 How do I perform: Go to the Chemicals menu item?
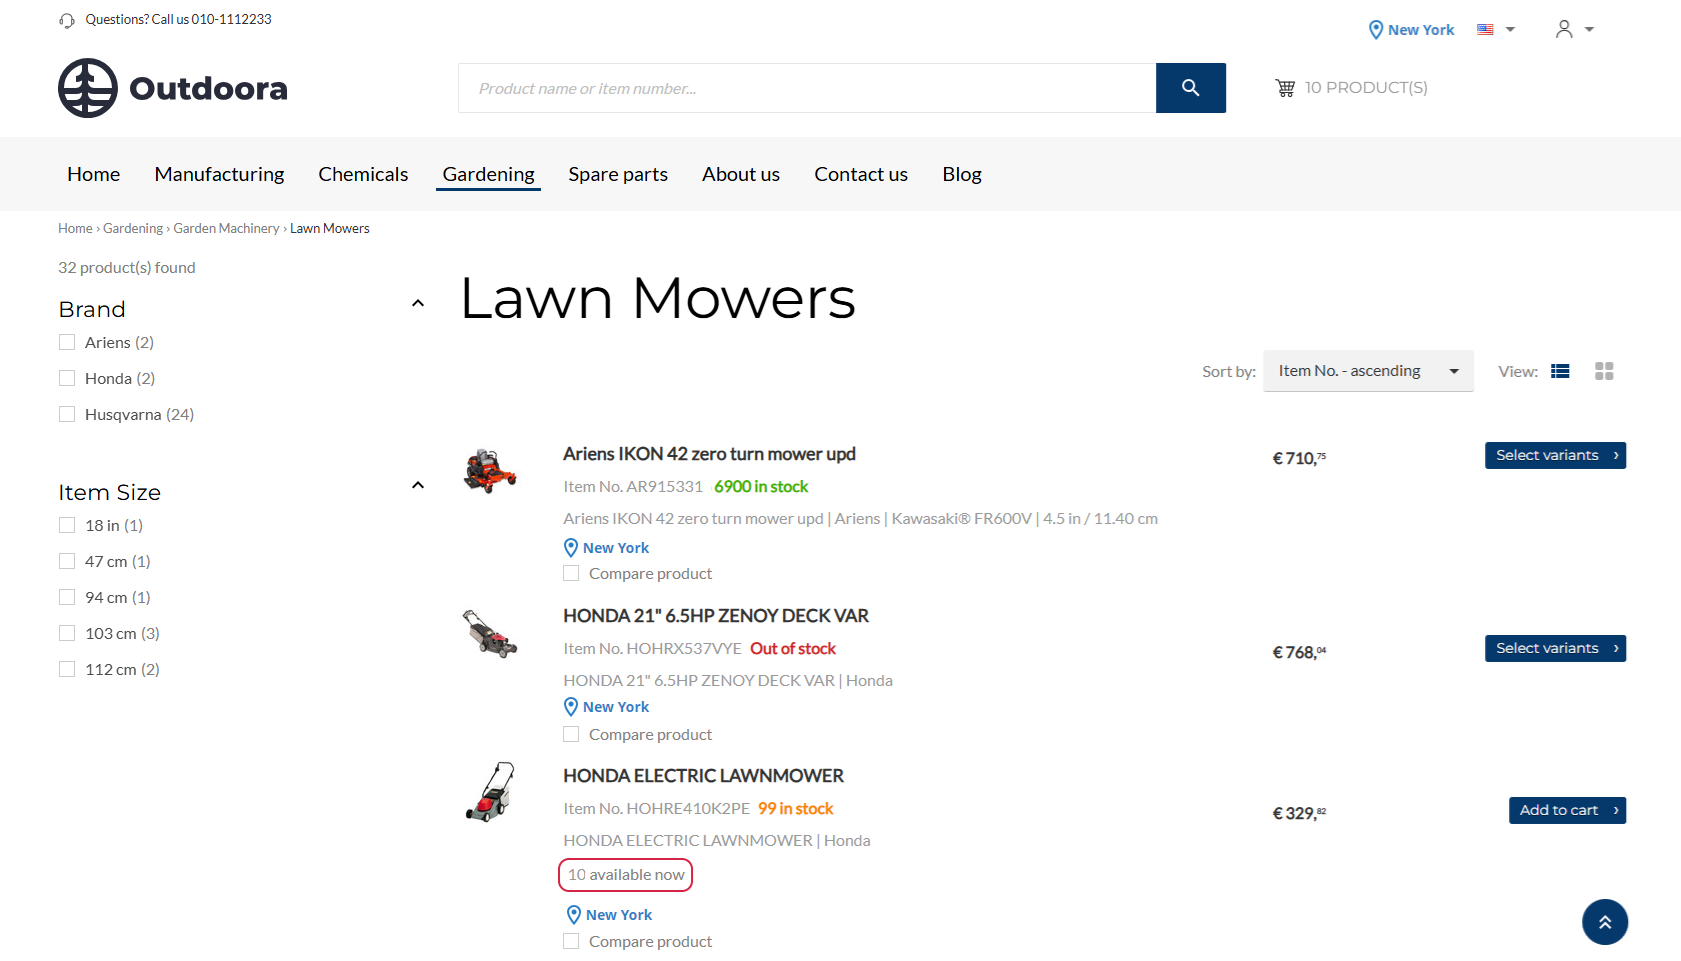[x=363, y=174]
